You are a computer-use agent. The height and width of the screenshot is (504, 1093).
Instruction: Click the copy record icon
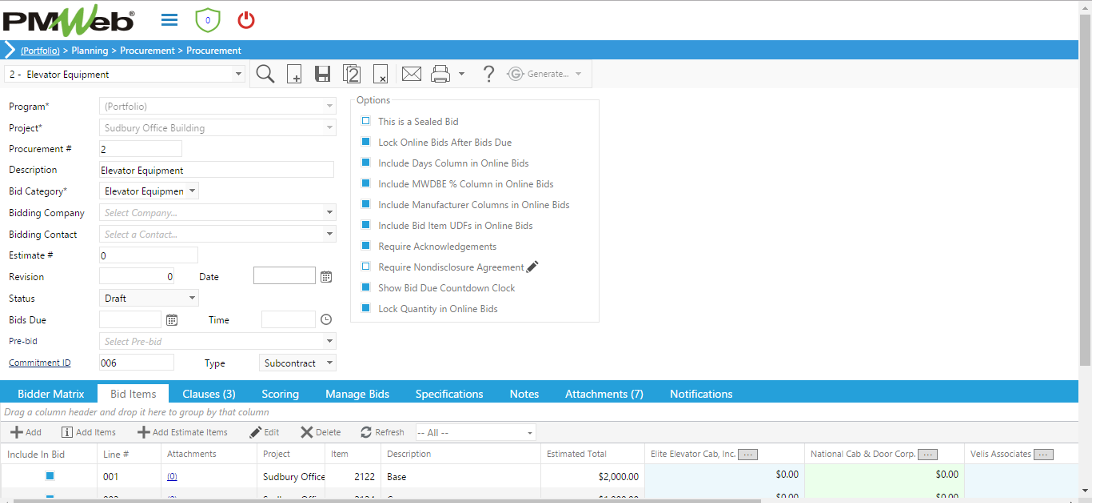[351, 74]
